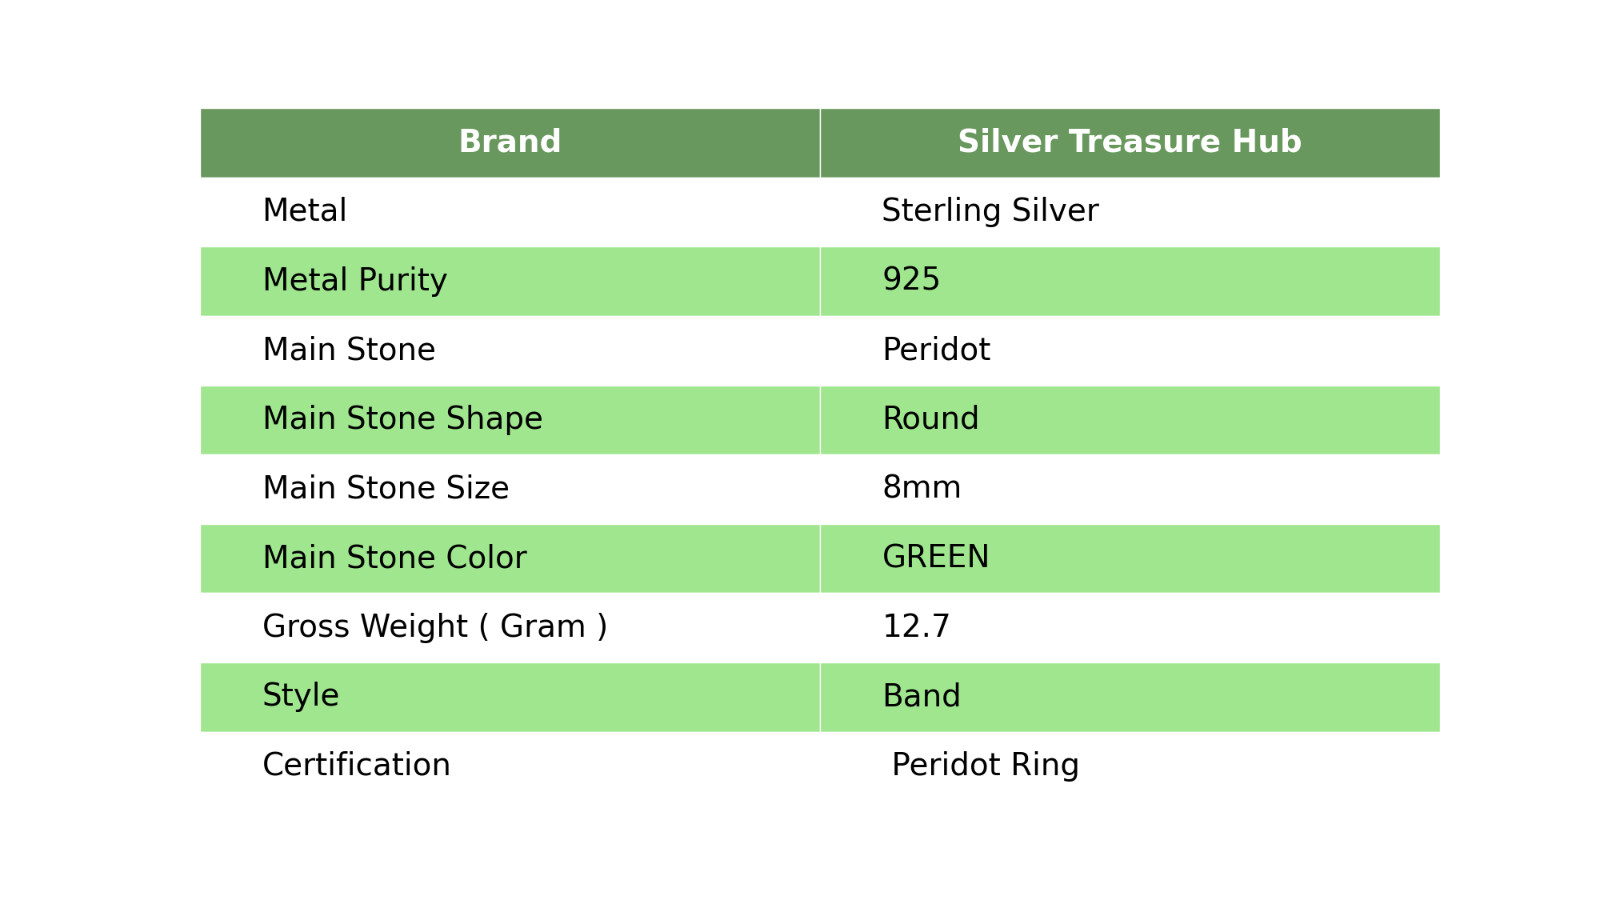
Task: Click the Gross Weight ( Gram ) label
Action: tap(435, 627)
